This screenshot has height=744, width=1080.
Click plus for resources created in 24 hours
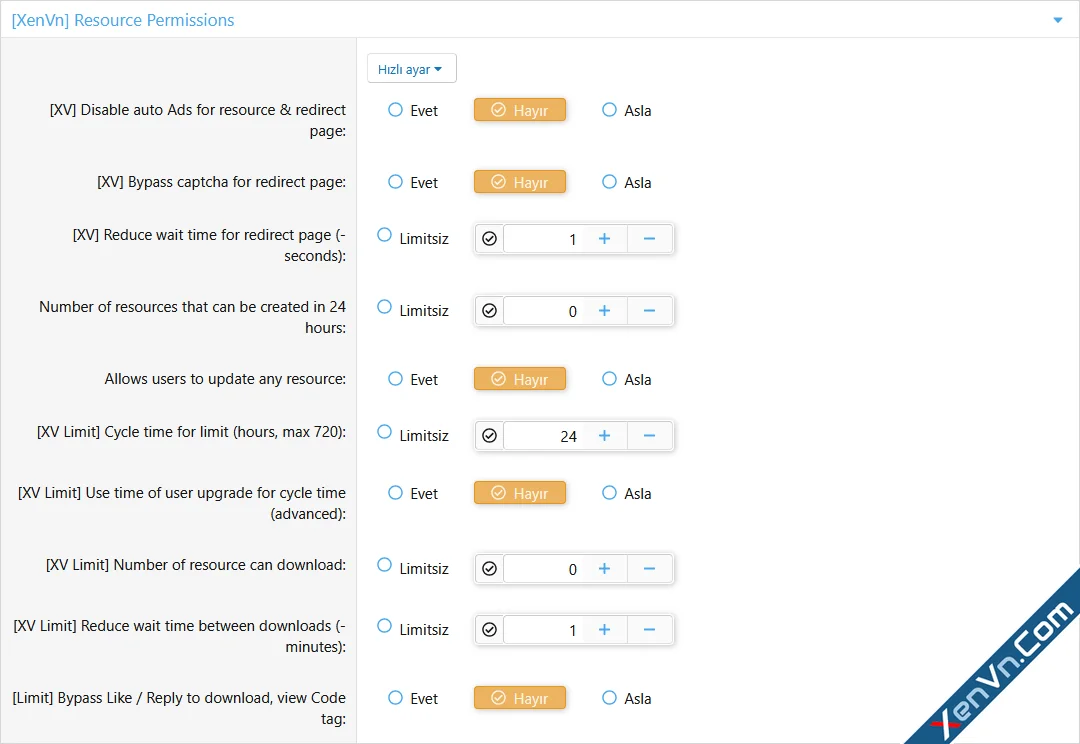(x=604, y=311)
